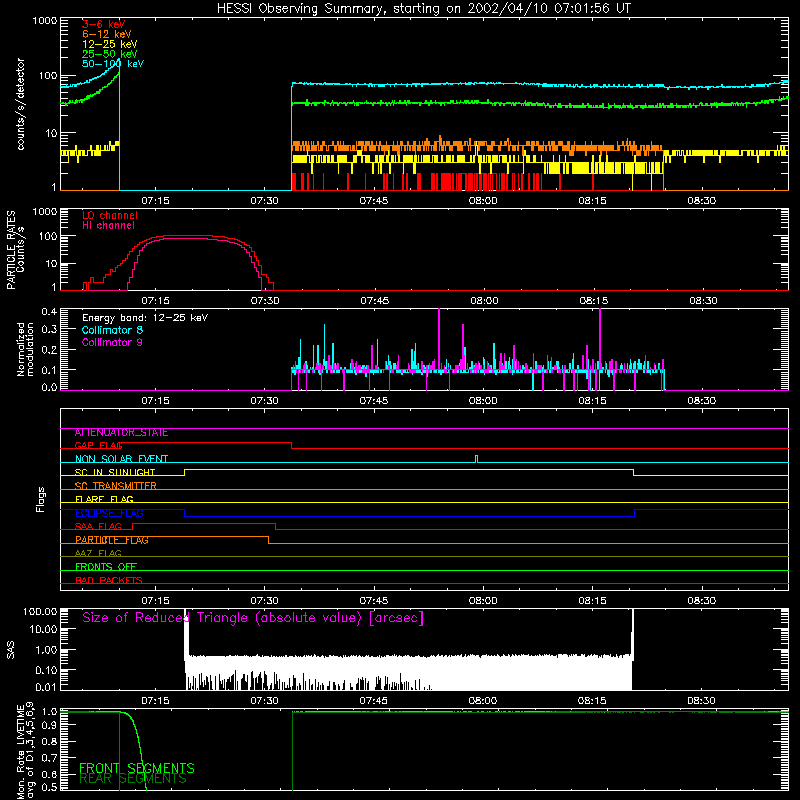Click the HESSI Observing Summary title text
The image size is (800, 800).
click(423, 9)
